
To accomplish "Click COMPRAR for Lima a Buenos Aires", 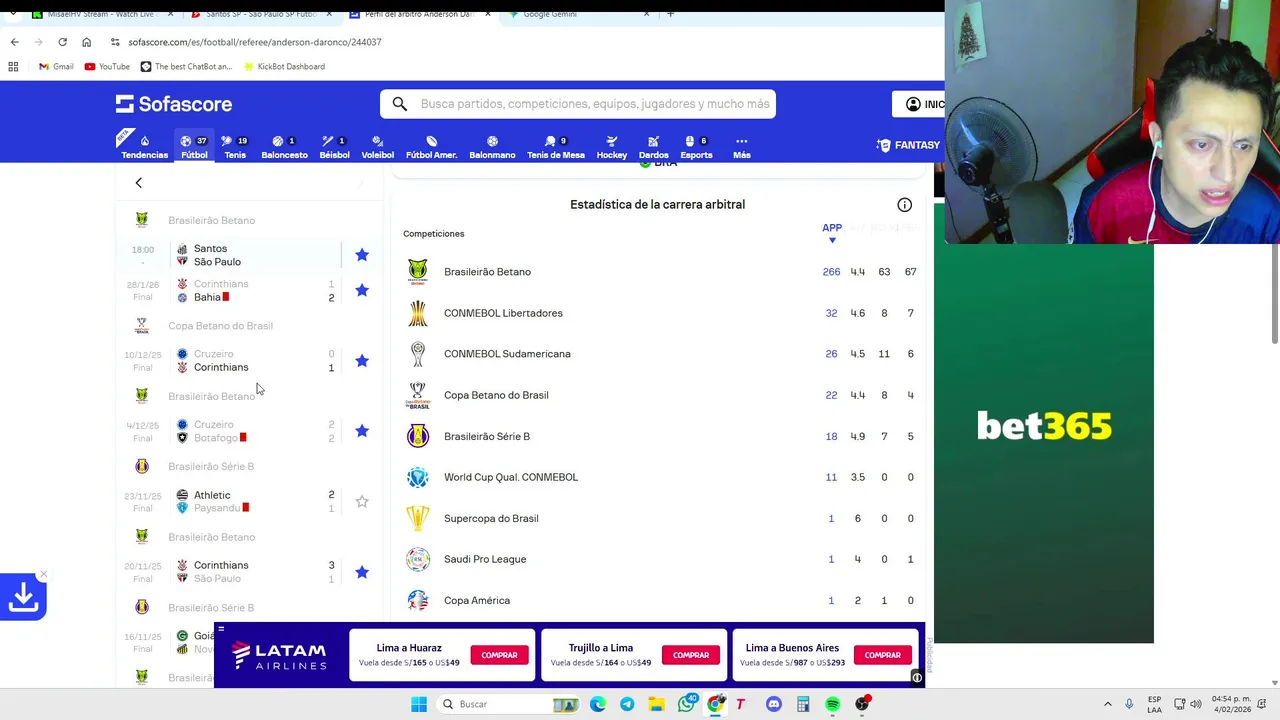I will click(x=882, y=655).
